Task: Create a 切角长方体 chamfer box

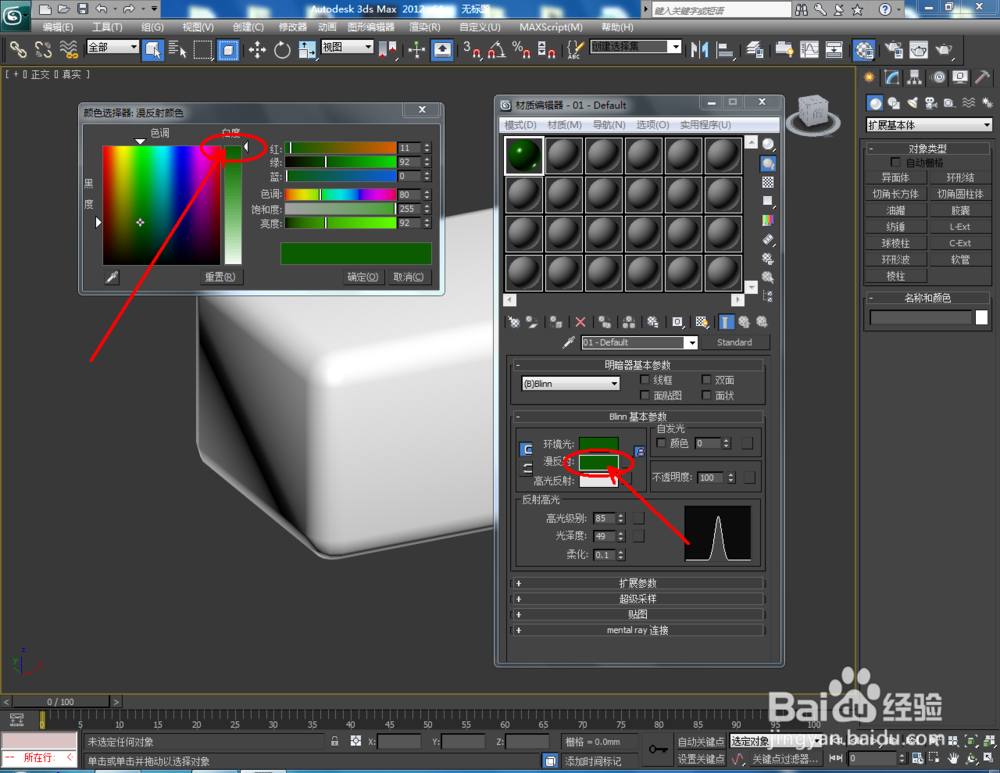Action: click(x=895, y=194)
